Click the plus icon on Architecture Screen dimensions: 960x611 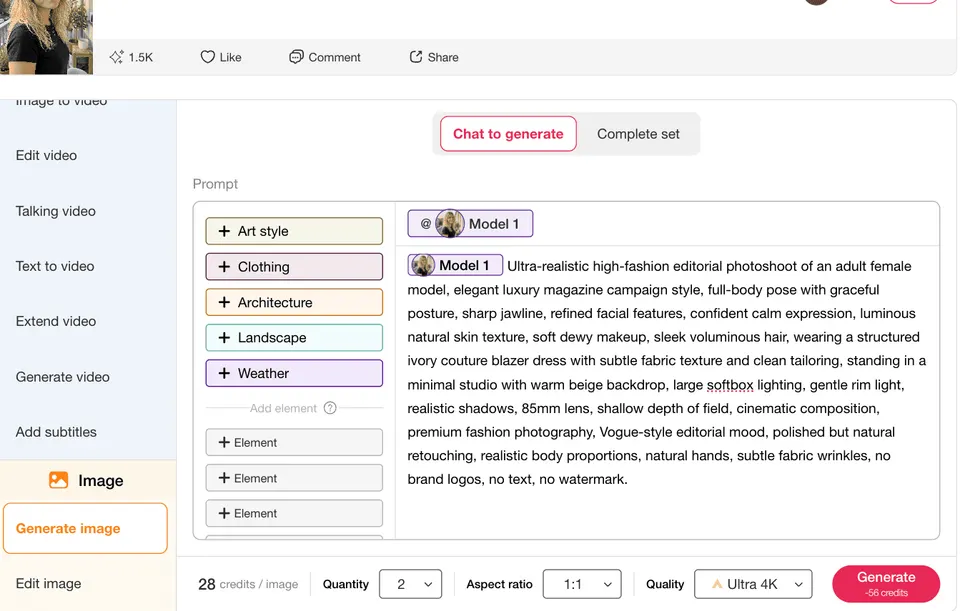(224, 302)
